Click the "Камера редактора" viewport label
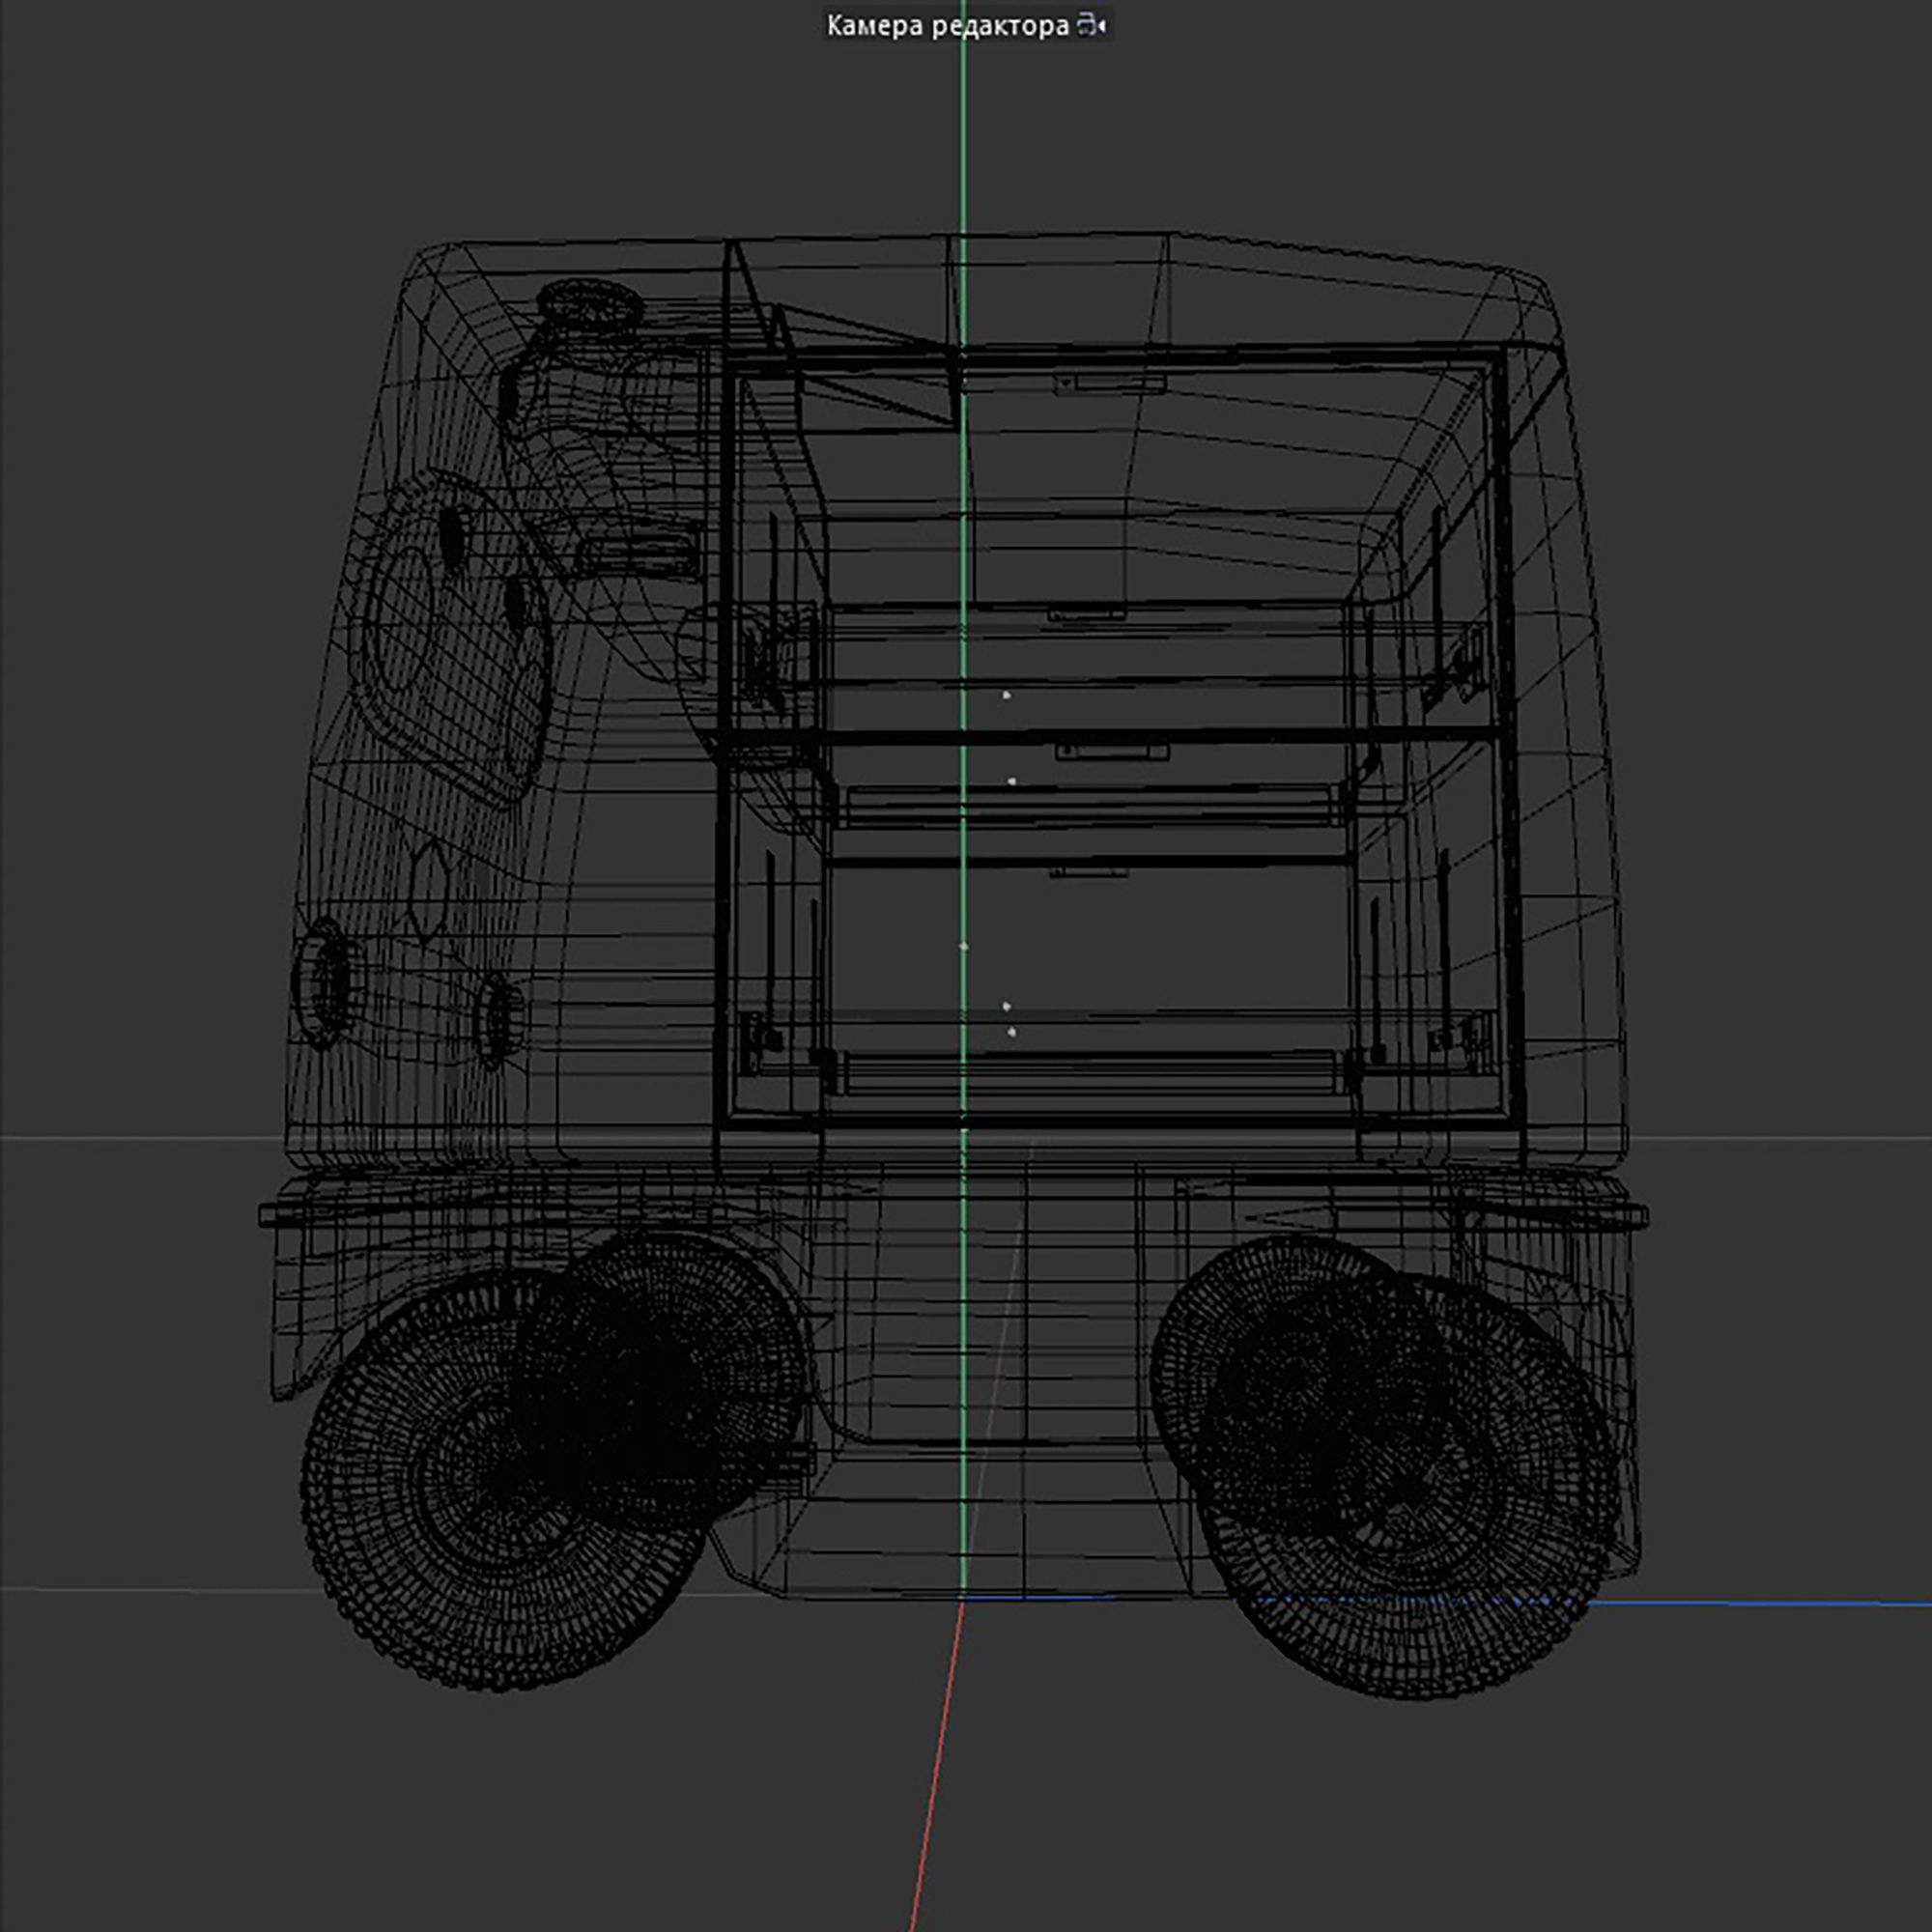The image size is (1932, 1932). [947, 26]
